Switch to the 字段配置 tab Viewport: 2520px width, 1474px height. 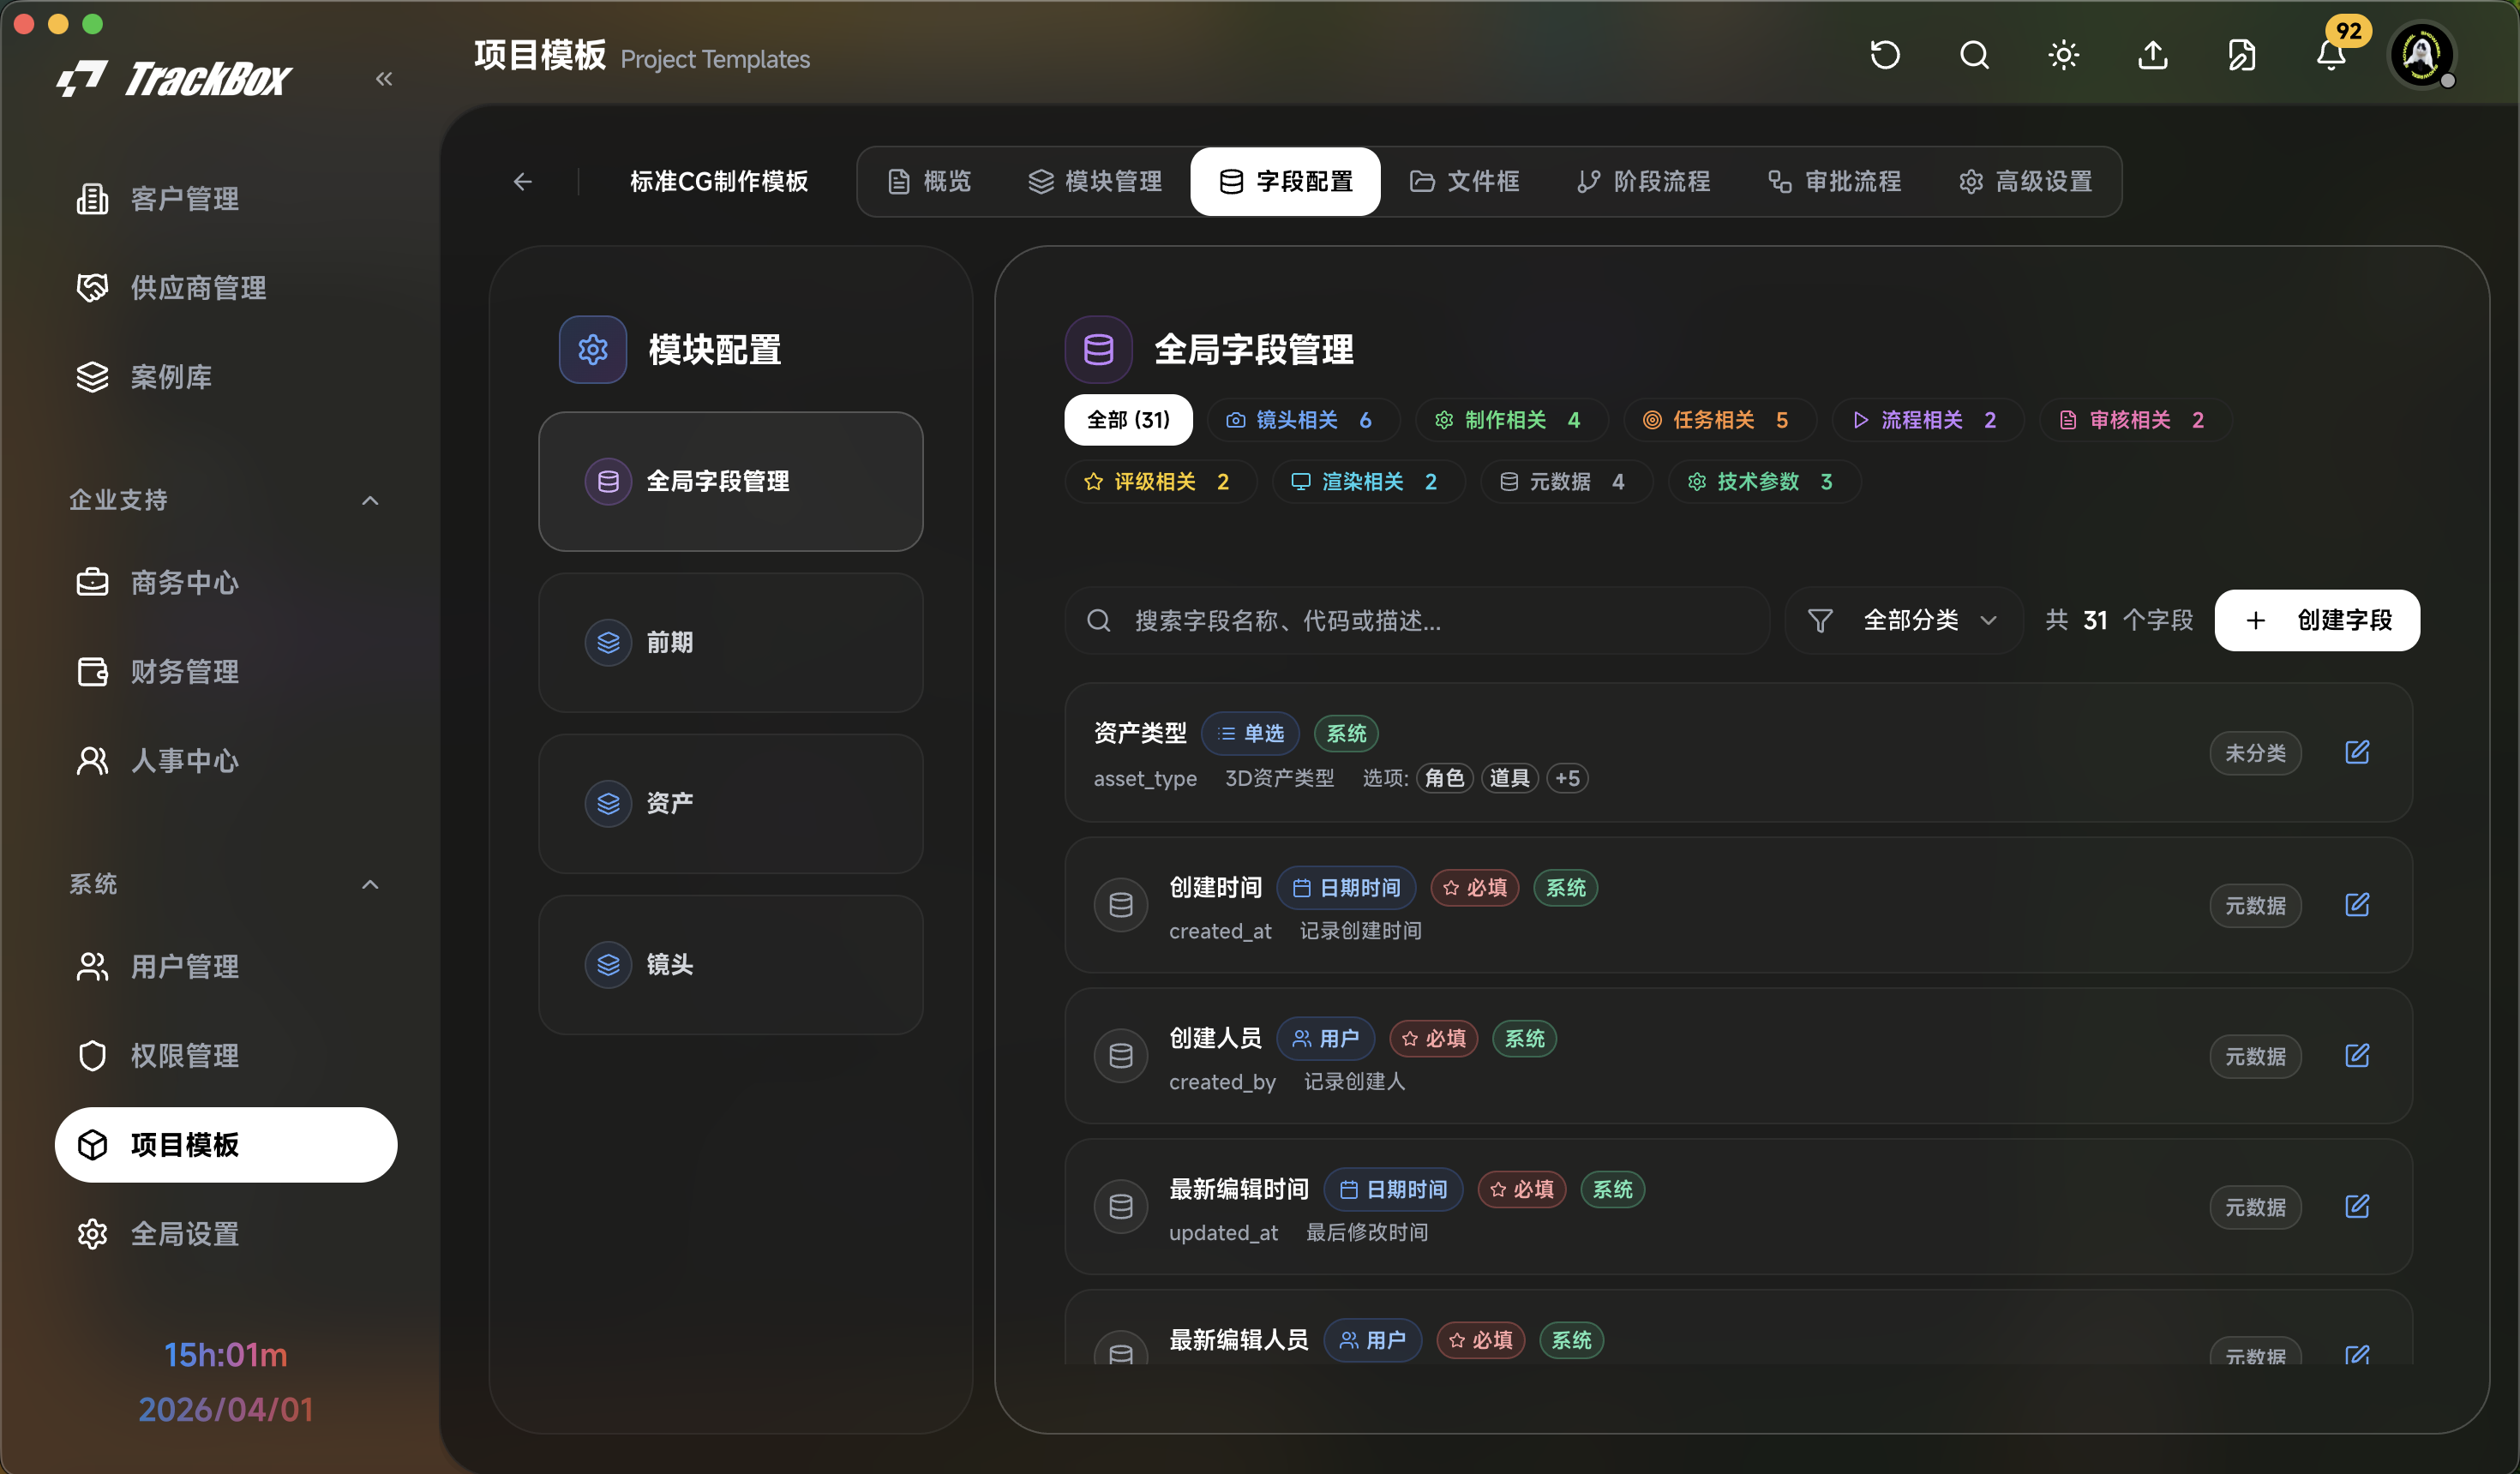[1285, 181]
